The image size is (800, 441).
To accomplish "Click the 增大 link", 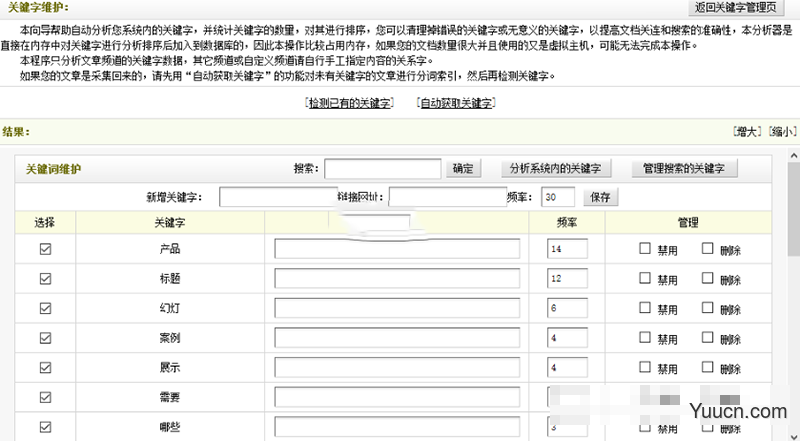I will [x=747, y=131].
